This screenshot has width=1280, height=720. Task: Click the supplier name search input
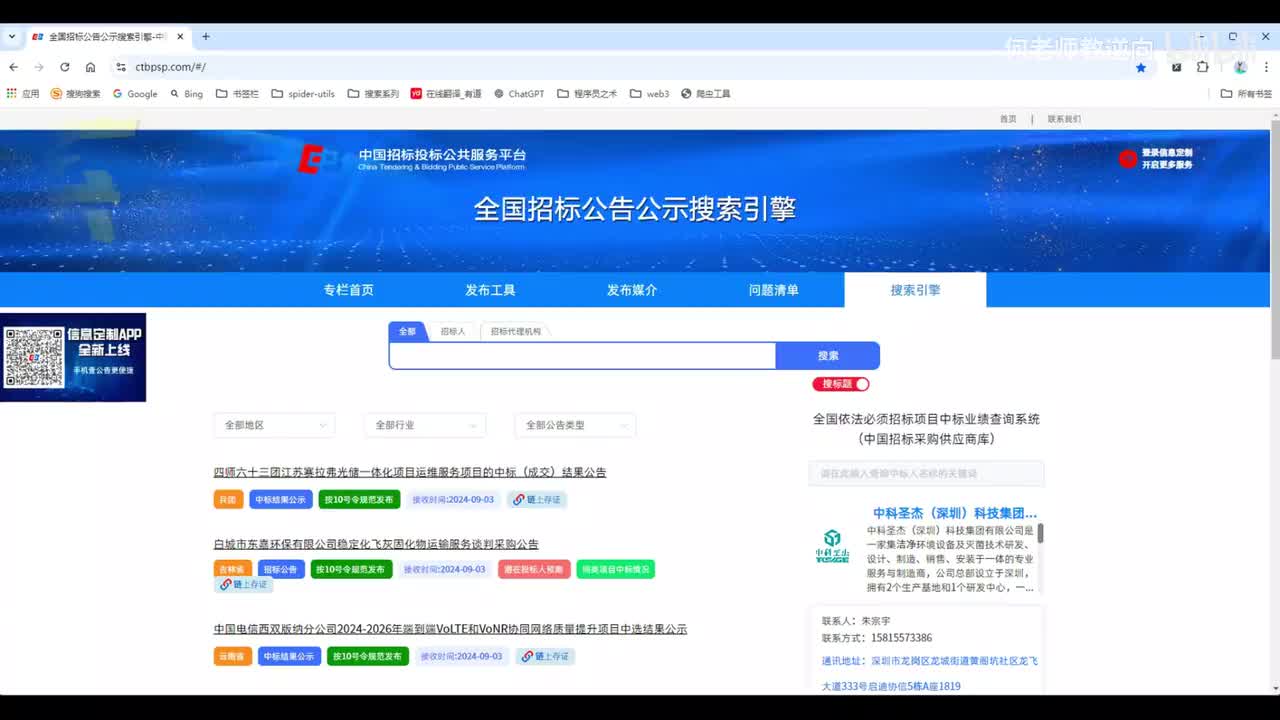[x=926, y=473]
